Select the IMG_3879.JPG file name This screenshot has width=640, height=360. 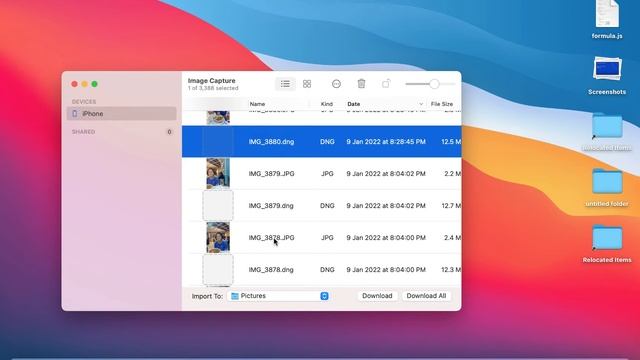click(271, 173)
